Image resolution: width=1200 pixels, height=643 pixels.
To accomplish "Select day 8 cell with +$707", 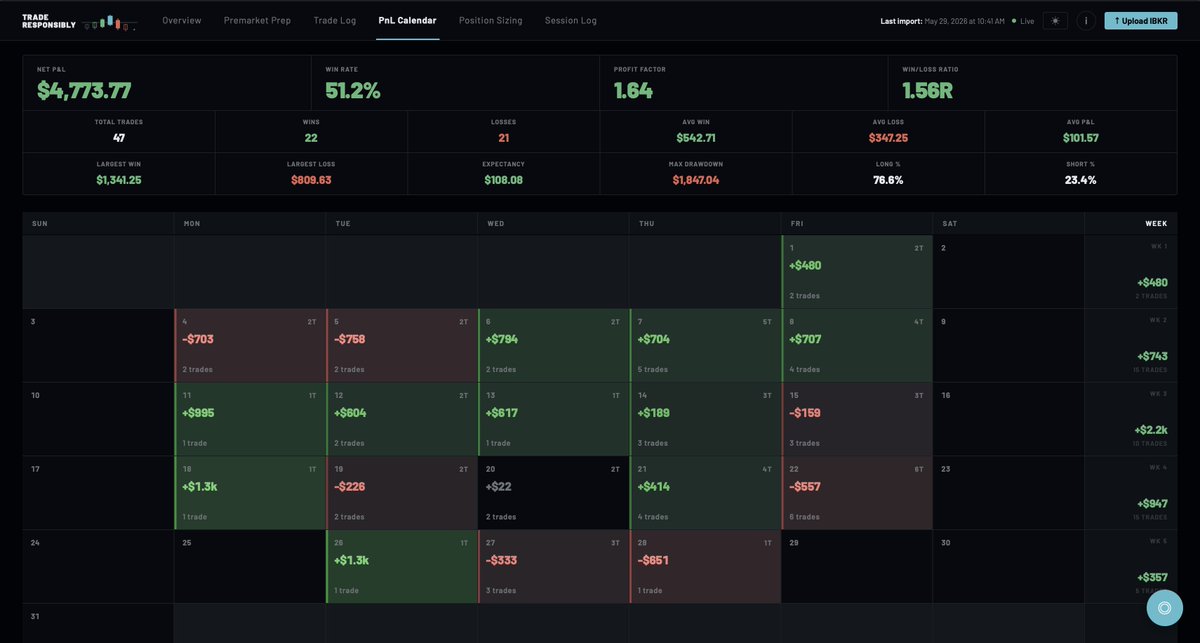I will click(x=857, y=345).
